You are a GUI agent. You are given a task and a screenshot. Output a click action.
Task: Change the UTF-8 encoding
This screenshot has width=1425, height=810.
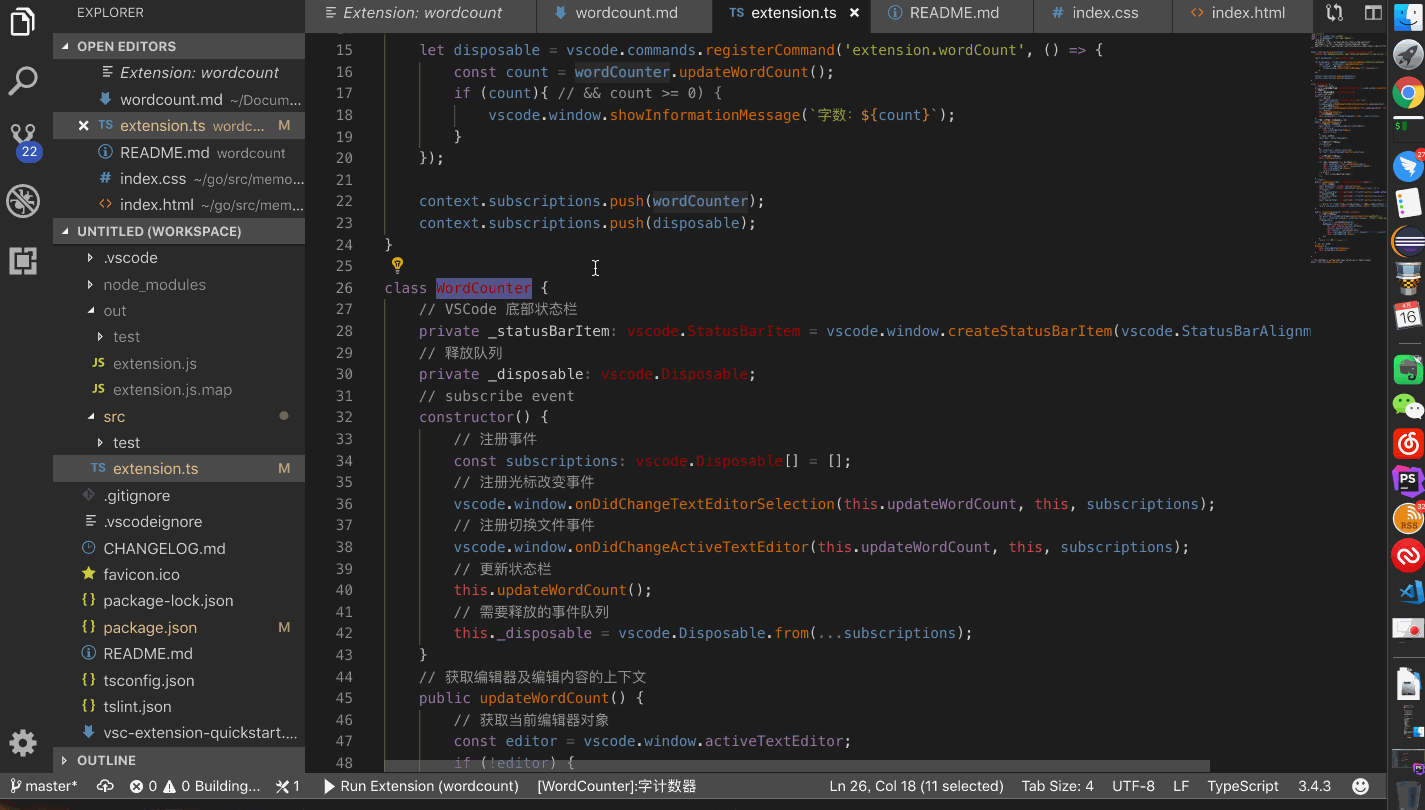(x=1133, y=786)
